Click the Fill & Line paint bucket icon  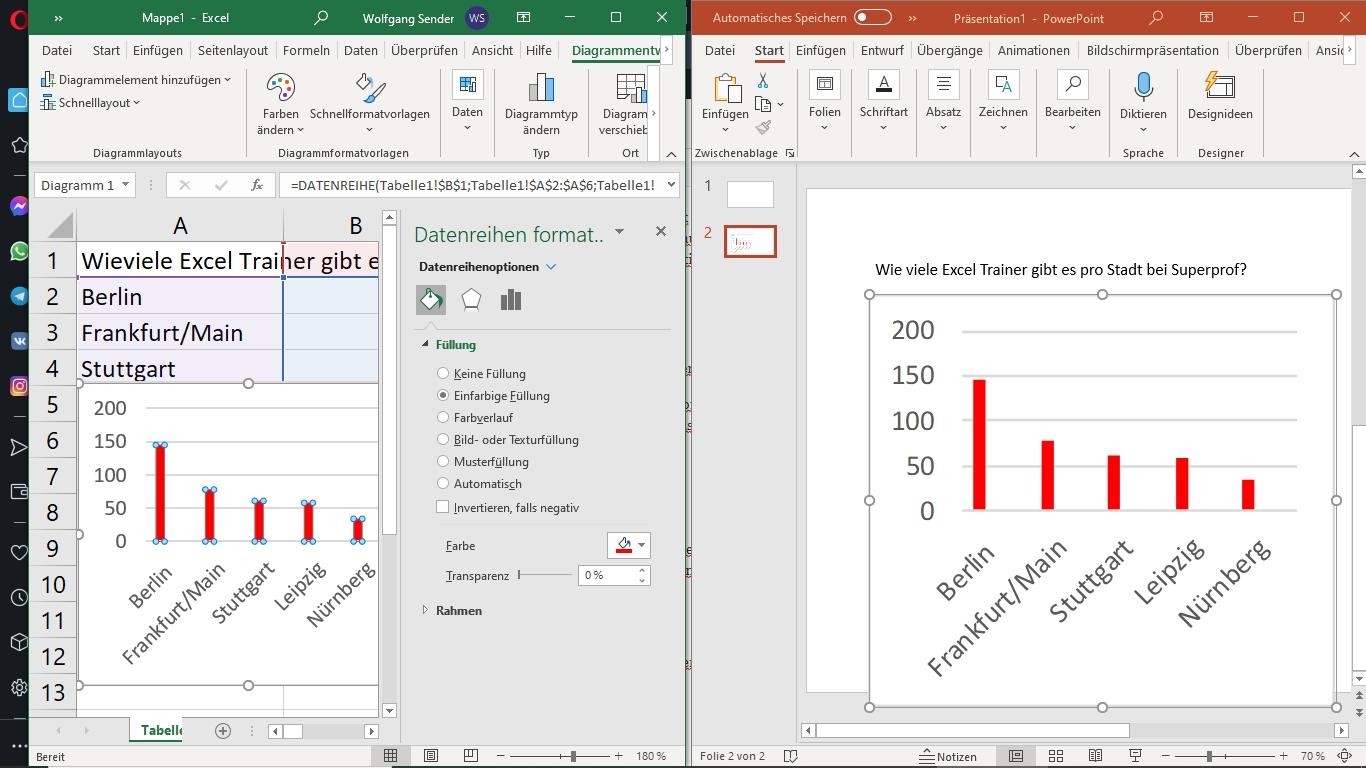coord(431,300)
